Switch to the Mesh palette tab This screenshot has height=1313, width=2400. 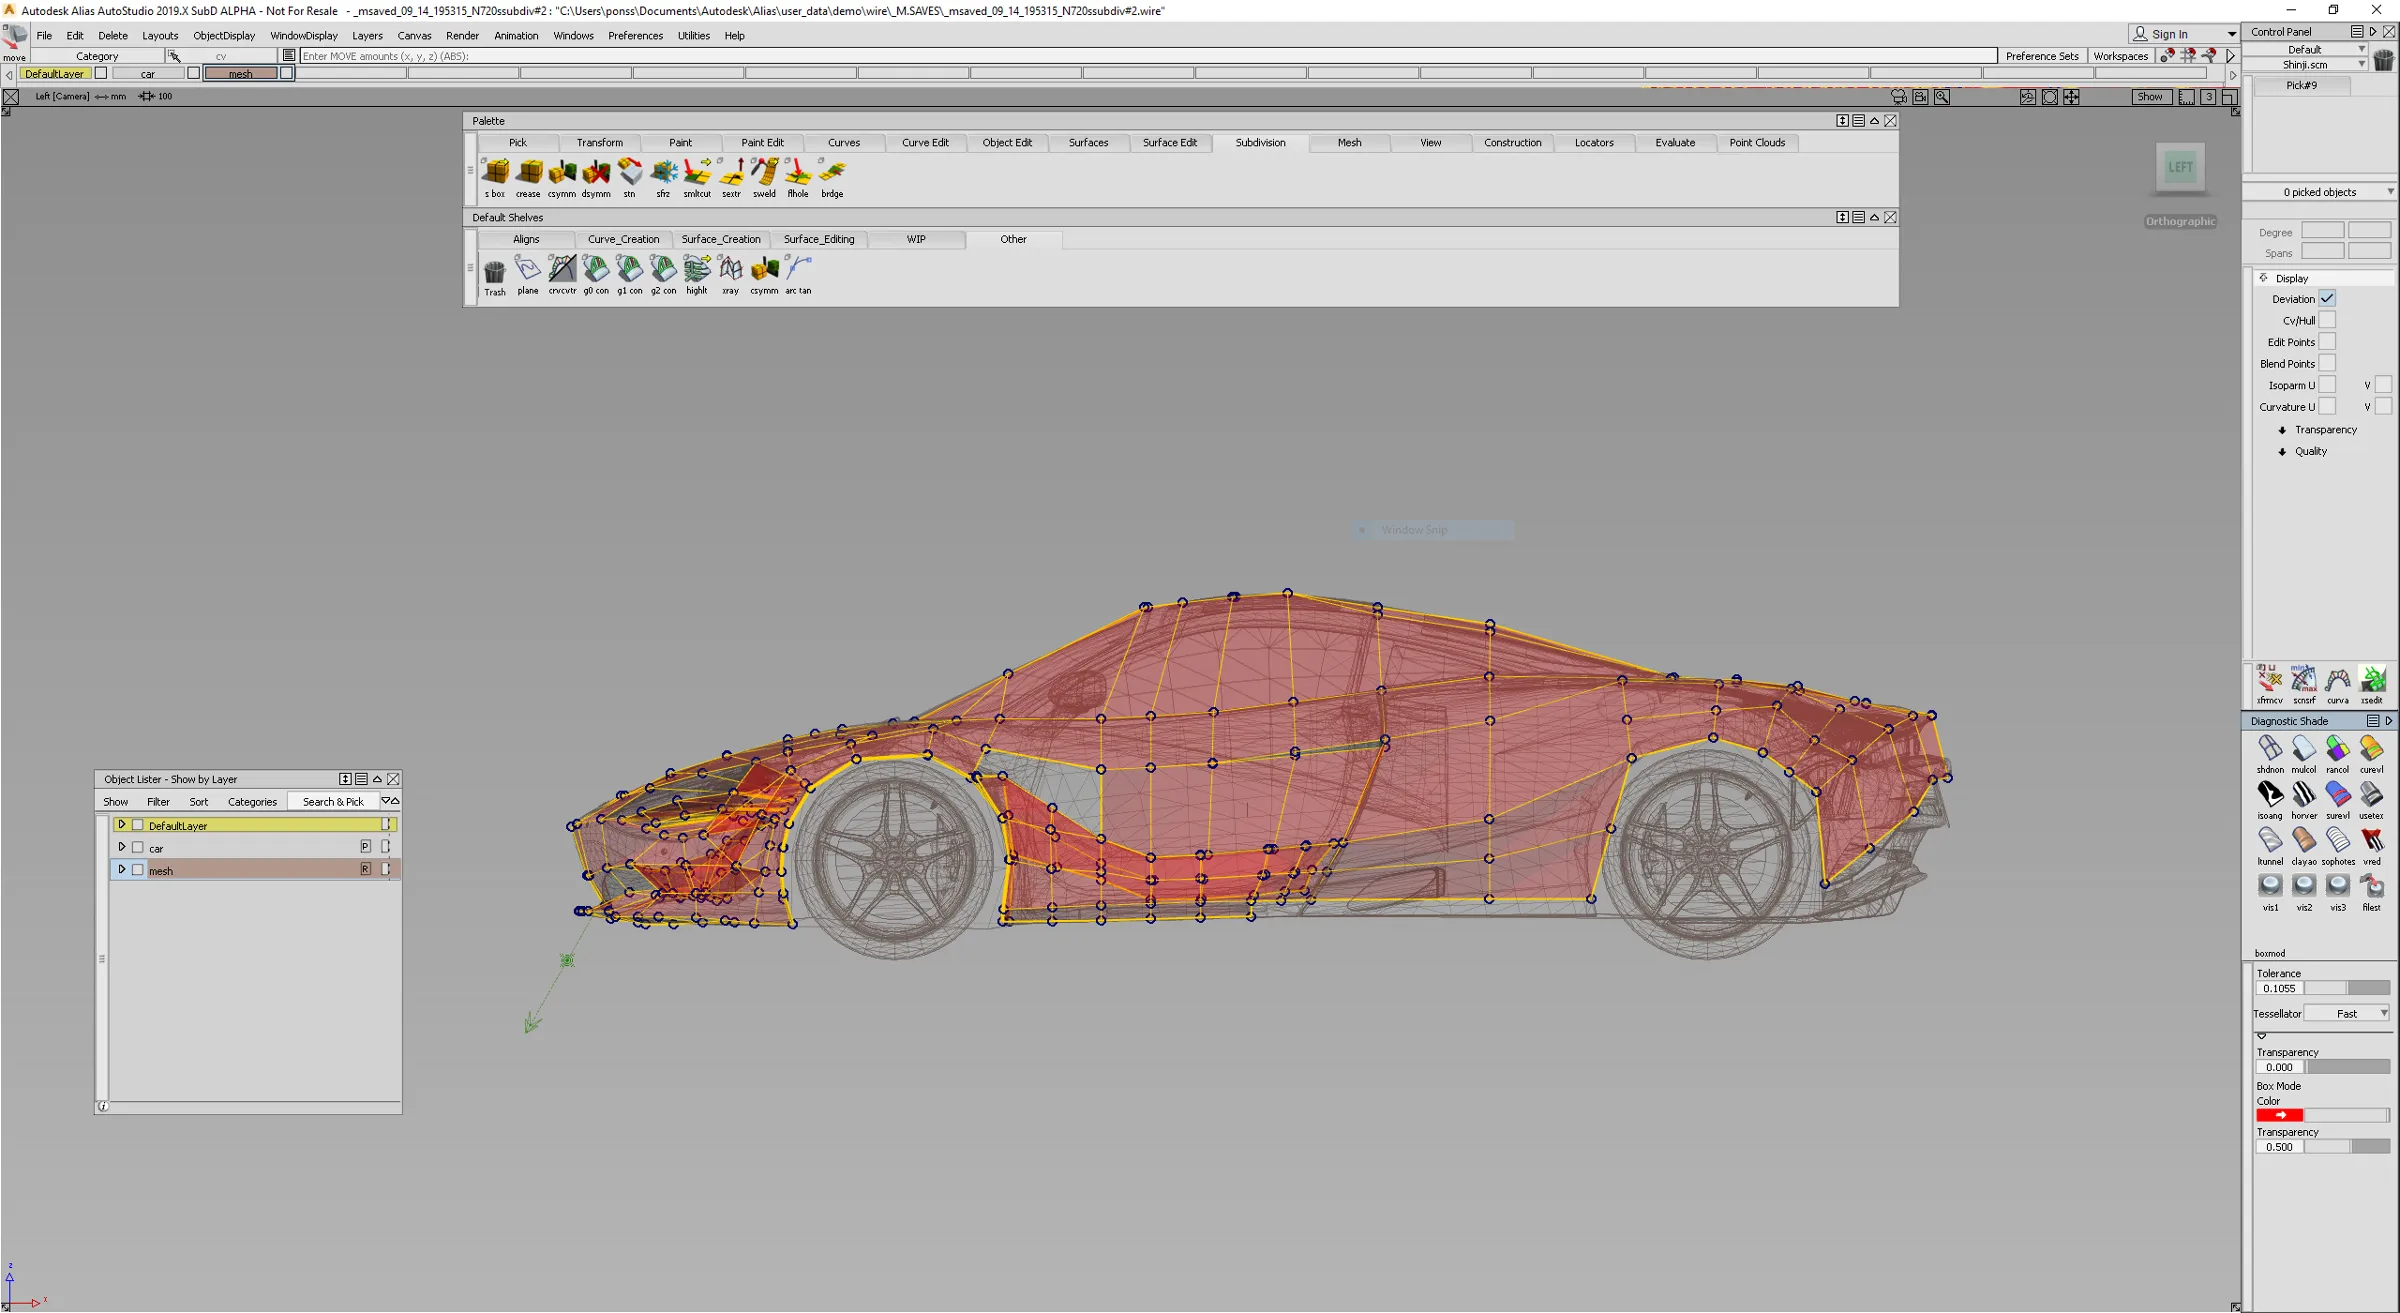(1350, 143)
